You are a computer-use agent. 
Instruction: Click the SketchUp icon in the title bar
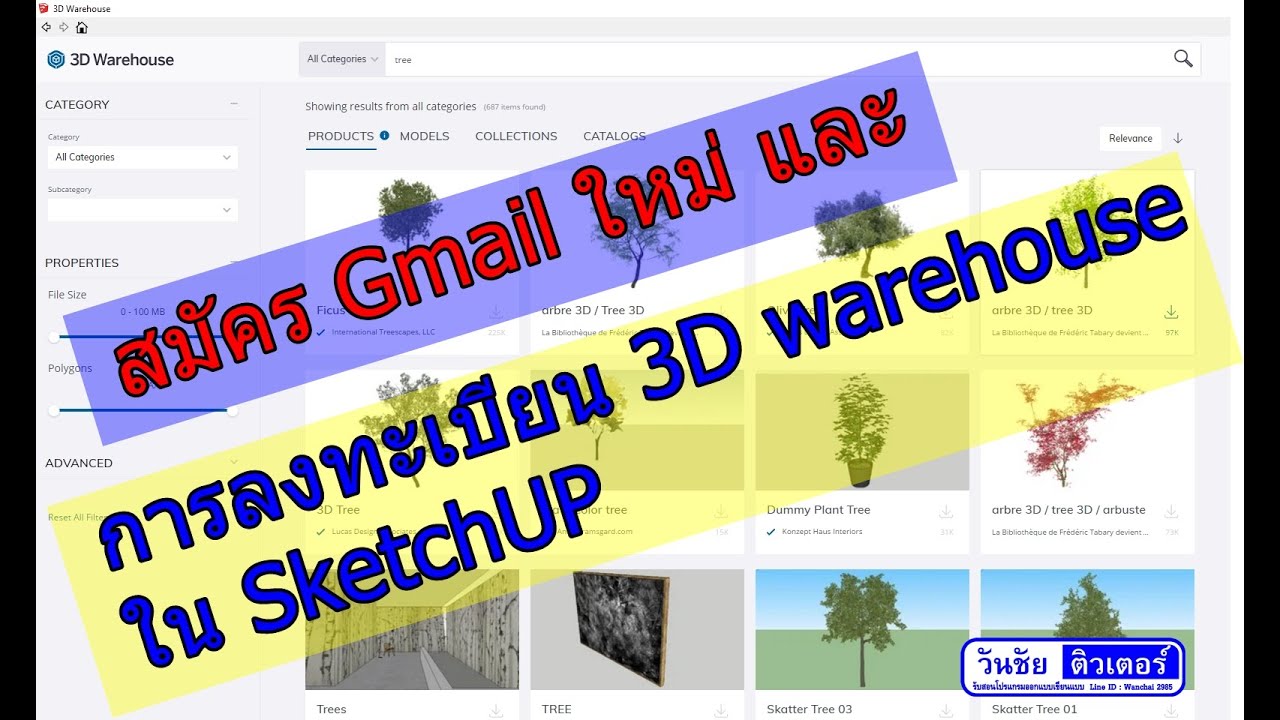tap(43, 8)
